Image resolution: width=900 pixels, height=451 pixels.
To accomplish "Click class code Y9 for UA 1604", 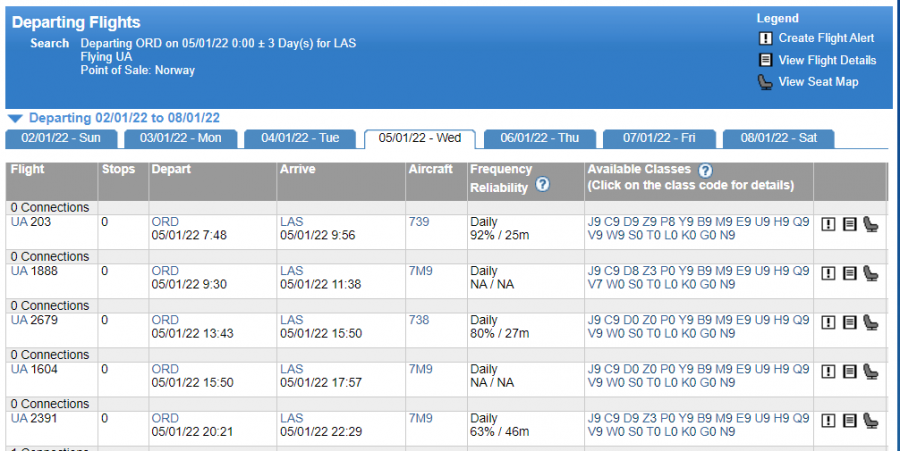I will [686, 370].
